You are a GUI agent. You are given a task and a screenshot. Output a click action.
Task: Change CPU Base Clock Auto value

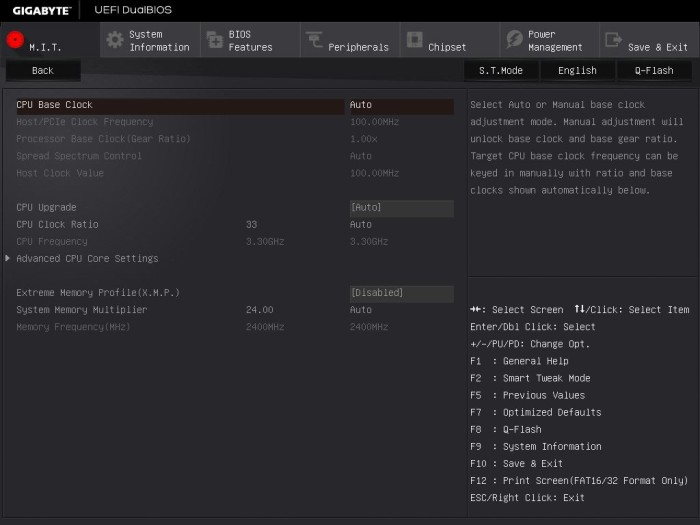click(400, 105)
